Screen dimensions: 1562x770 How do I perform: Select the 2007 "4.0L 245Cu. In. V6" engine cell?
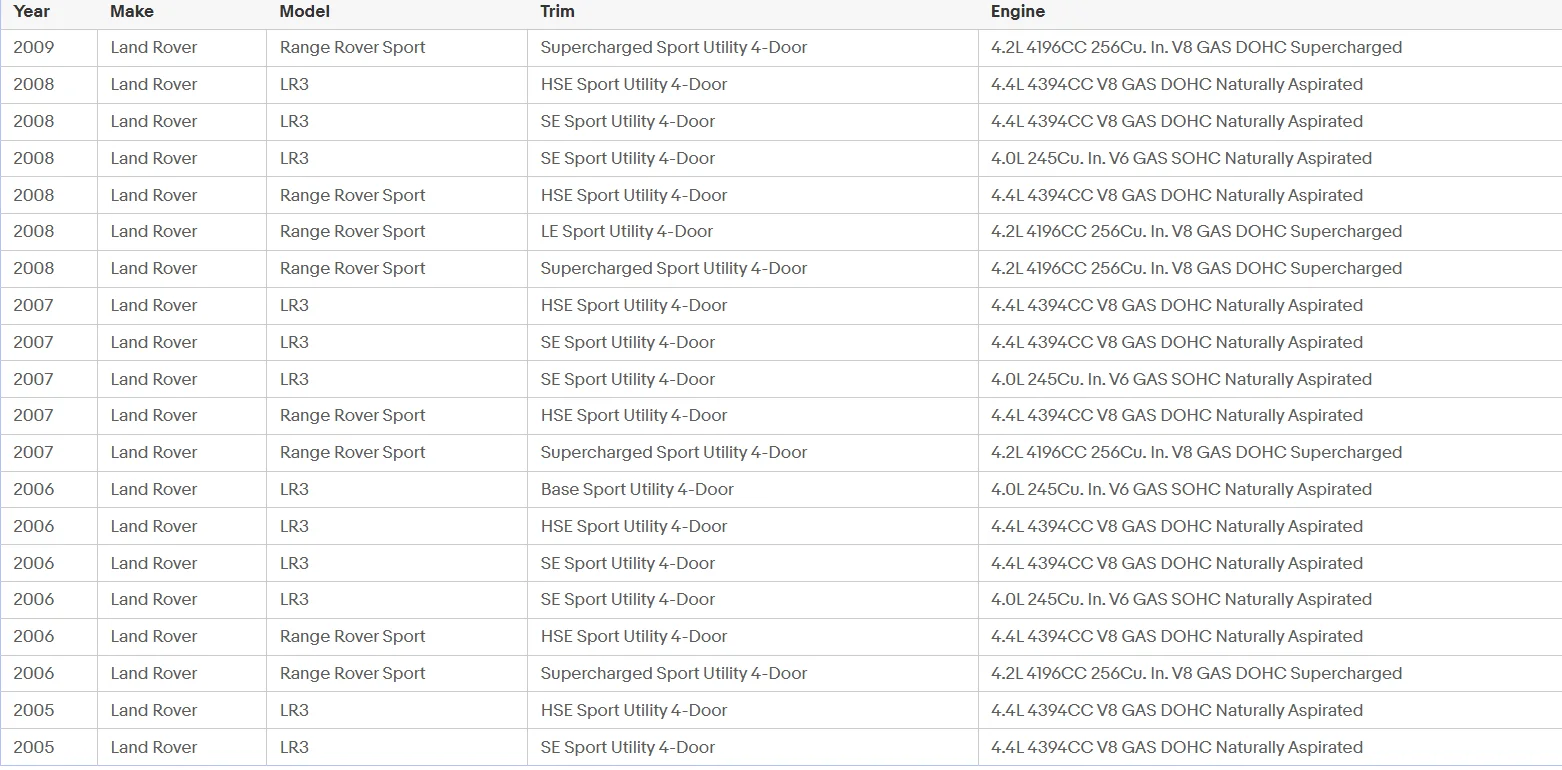(1182, 380)
